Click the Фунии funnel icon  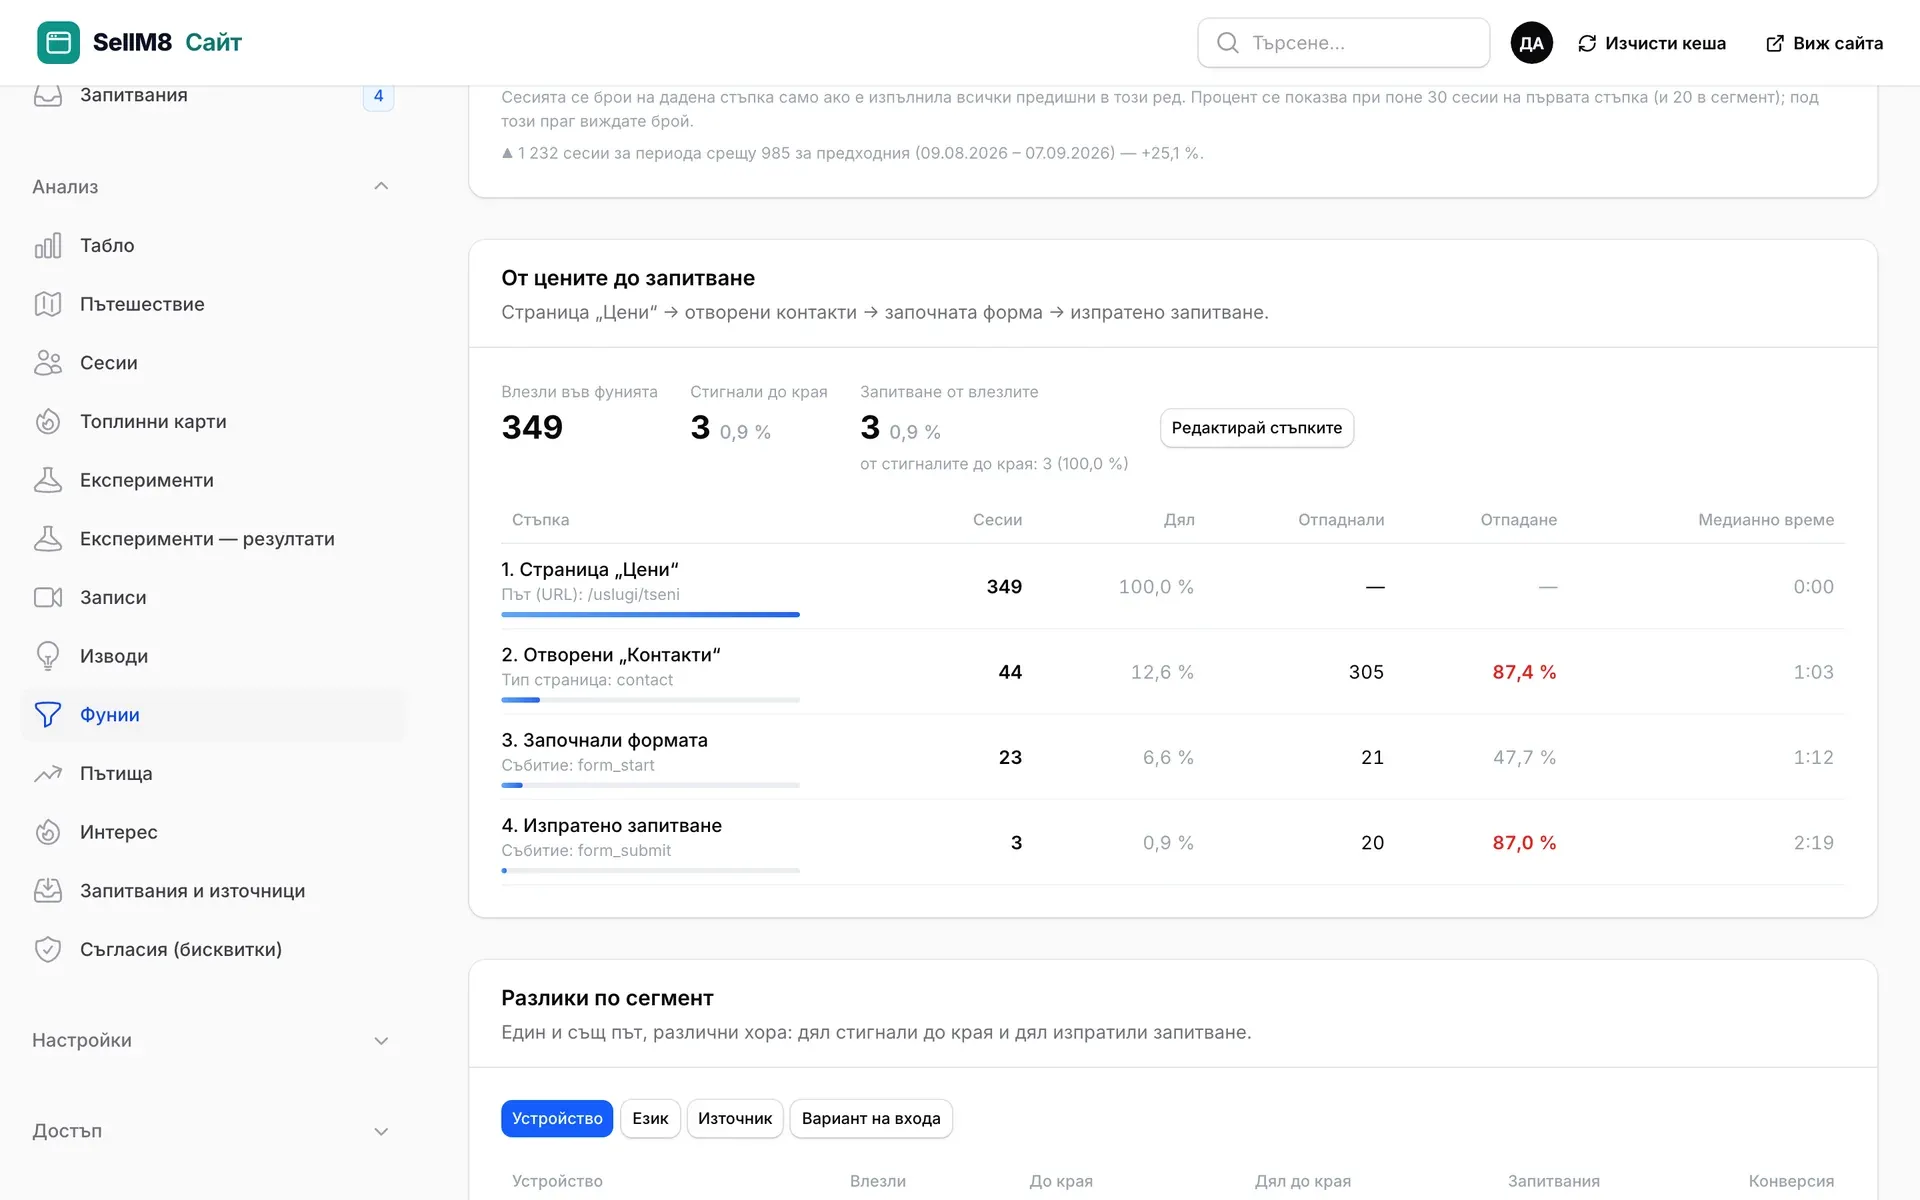click(48, 714)
